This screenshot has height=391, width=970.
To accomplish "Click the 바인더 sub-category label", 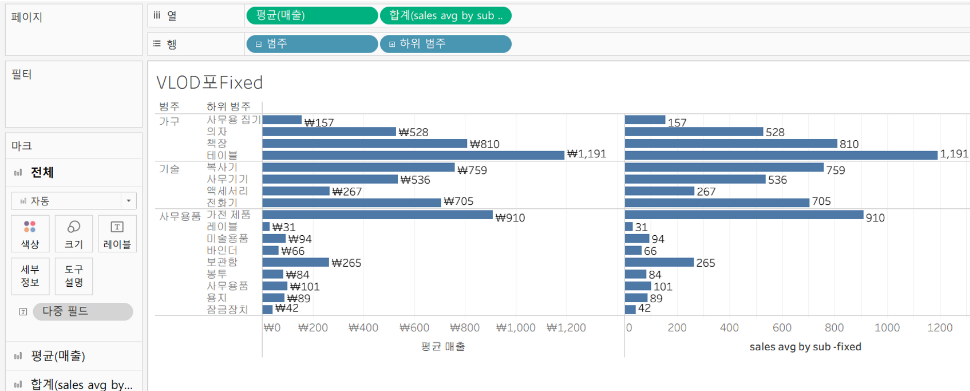I will point(222,250).
